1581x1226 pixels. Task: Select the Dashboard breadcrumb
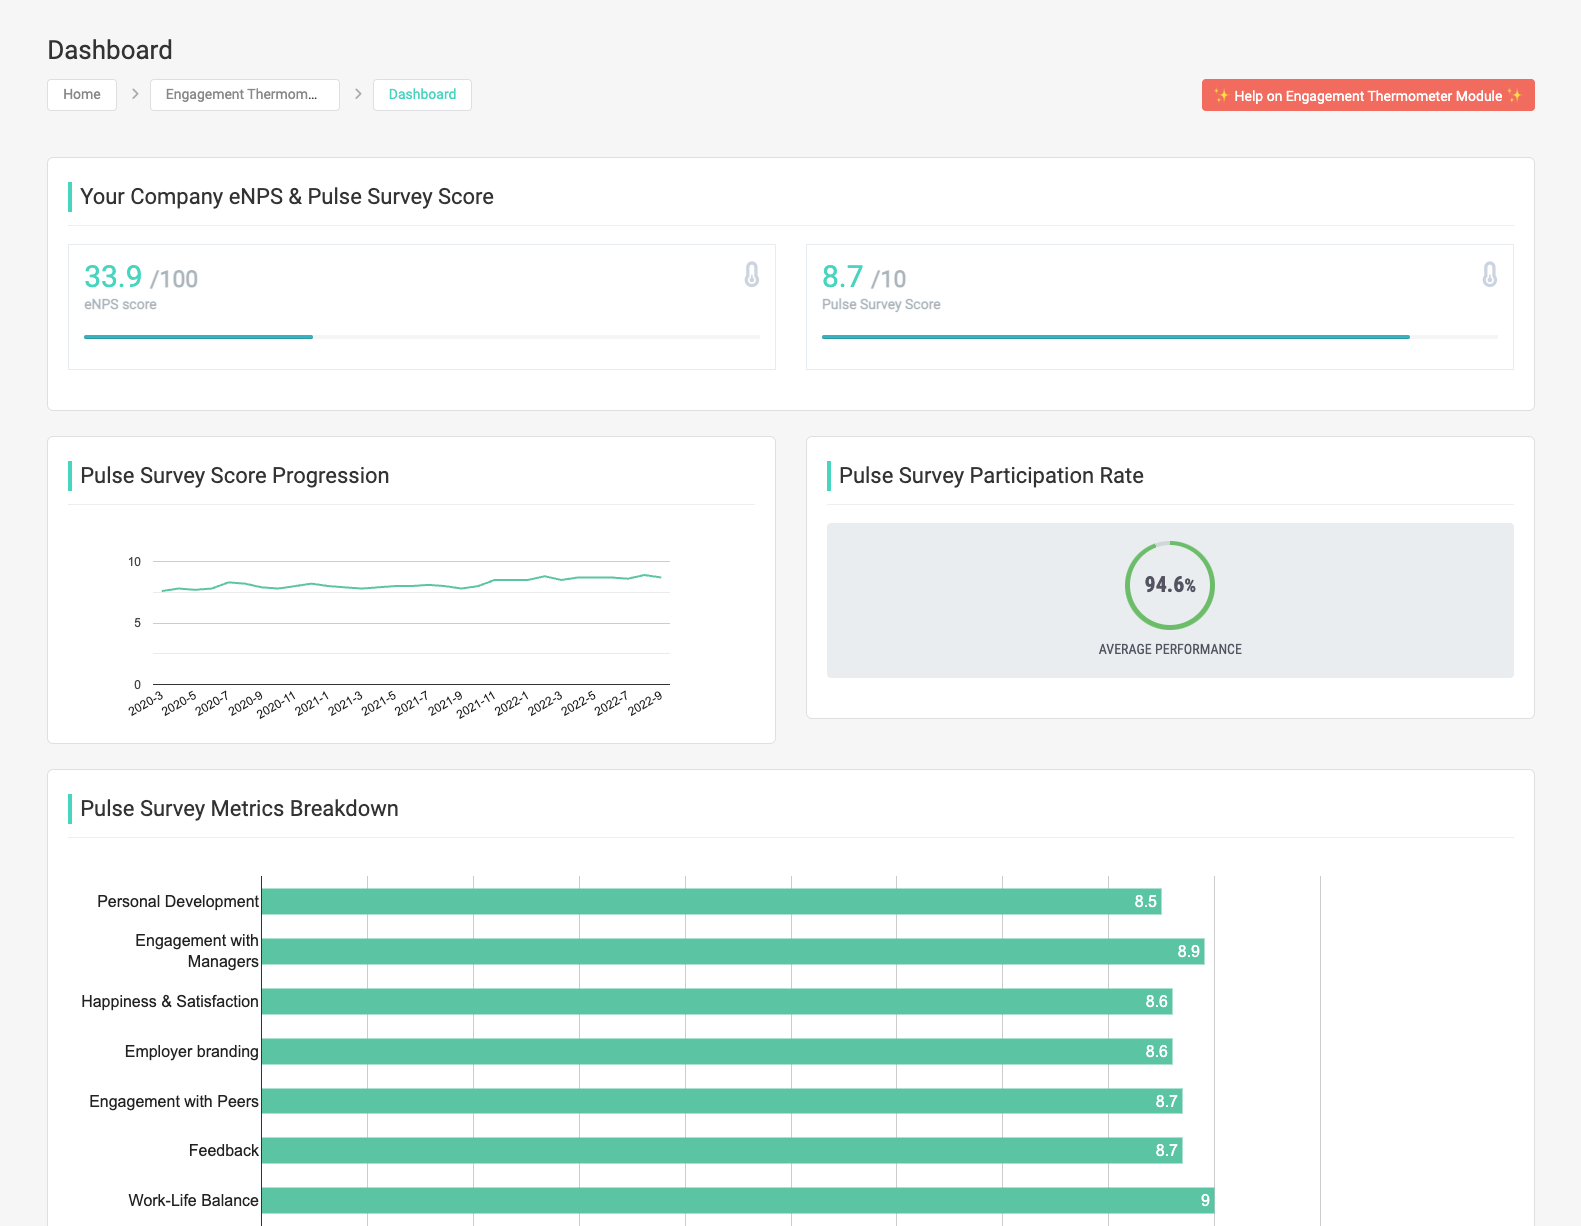tap(422, 95)
